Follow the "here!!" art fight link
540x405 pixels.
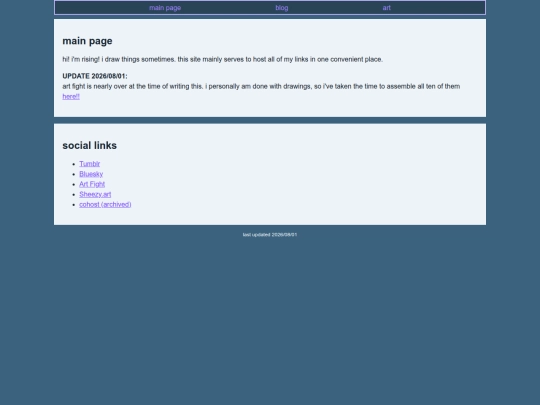point(71,96)
